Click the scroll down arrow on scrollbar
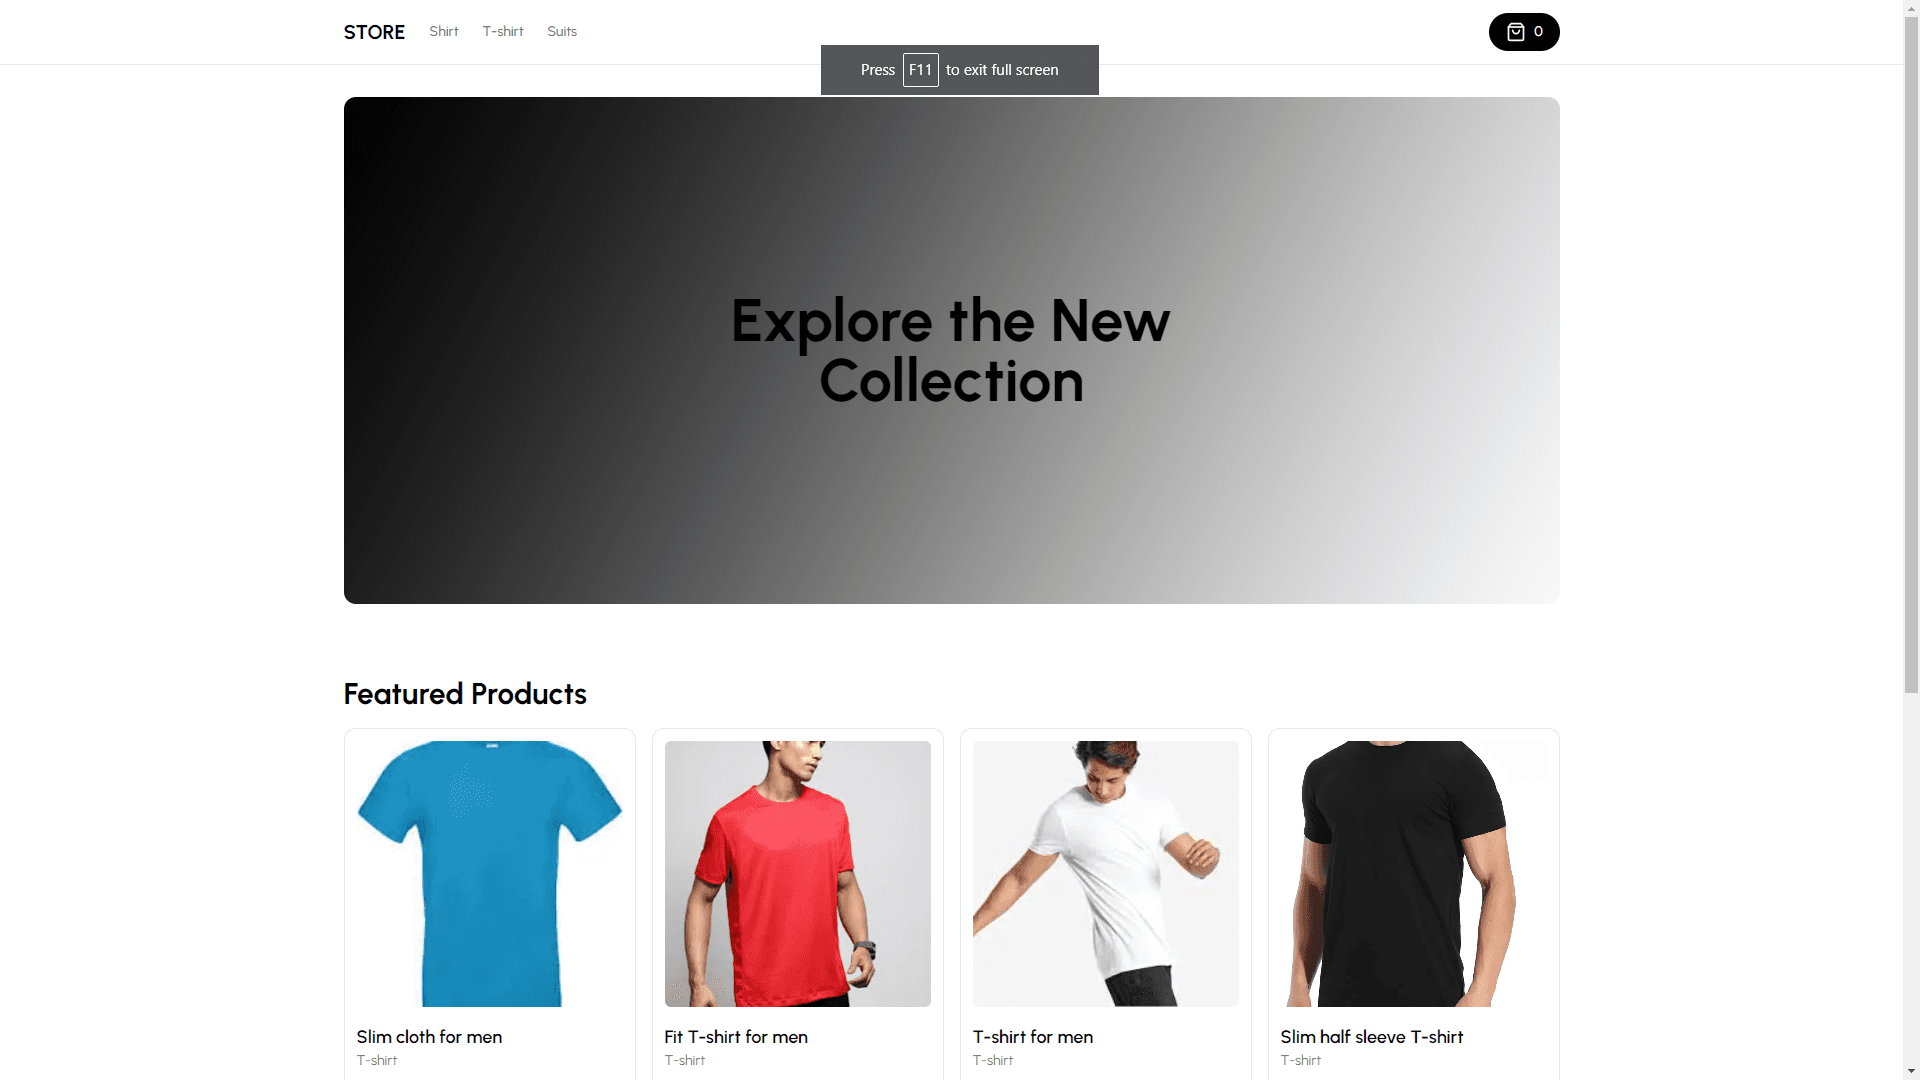The image size is (1920, 1080). [1911, 1071]
